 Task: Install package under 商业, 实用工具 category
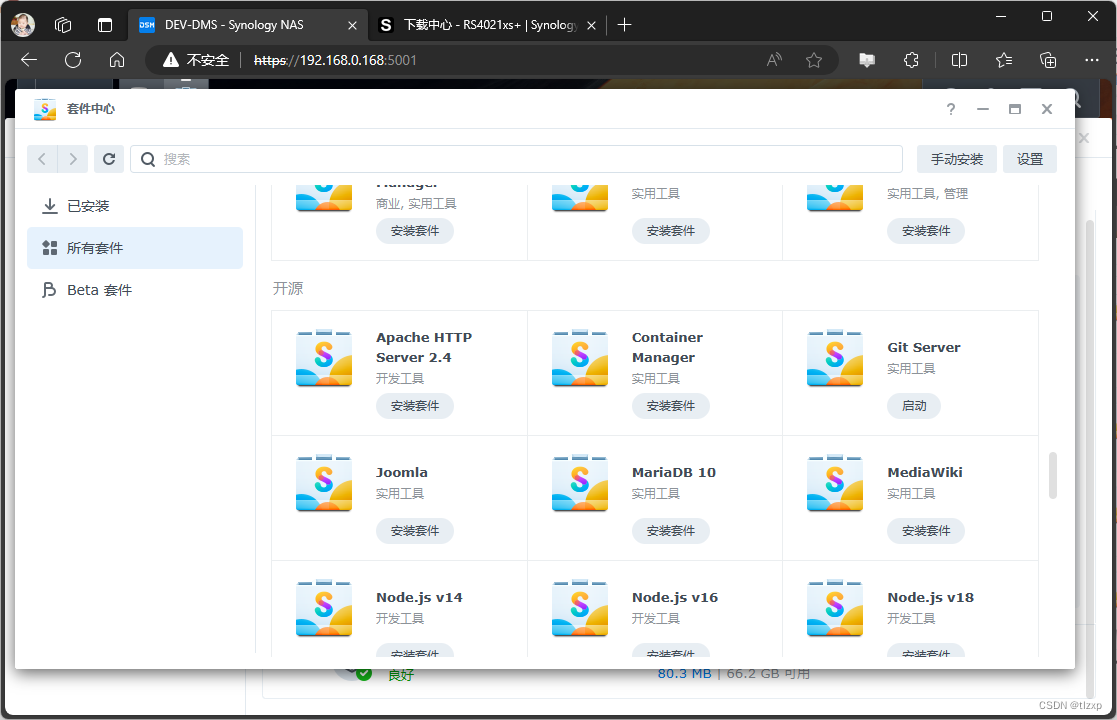[x=415, y=231]
